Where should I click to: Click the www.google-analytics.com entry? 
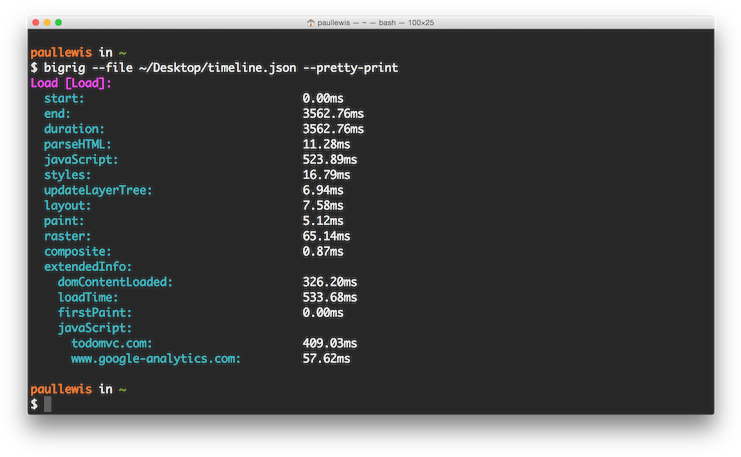156,358
